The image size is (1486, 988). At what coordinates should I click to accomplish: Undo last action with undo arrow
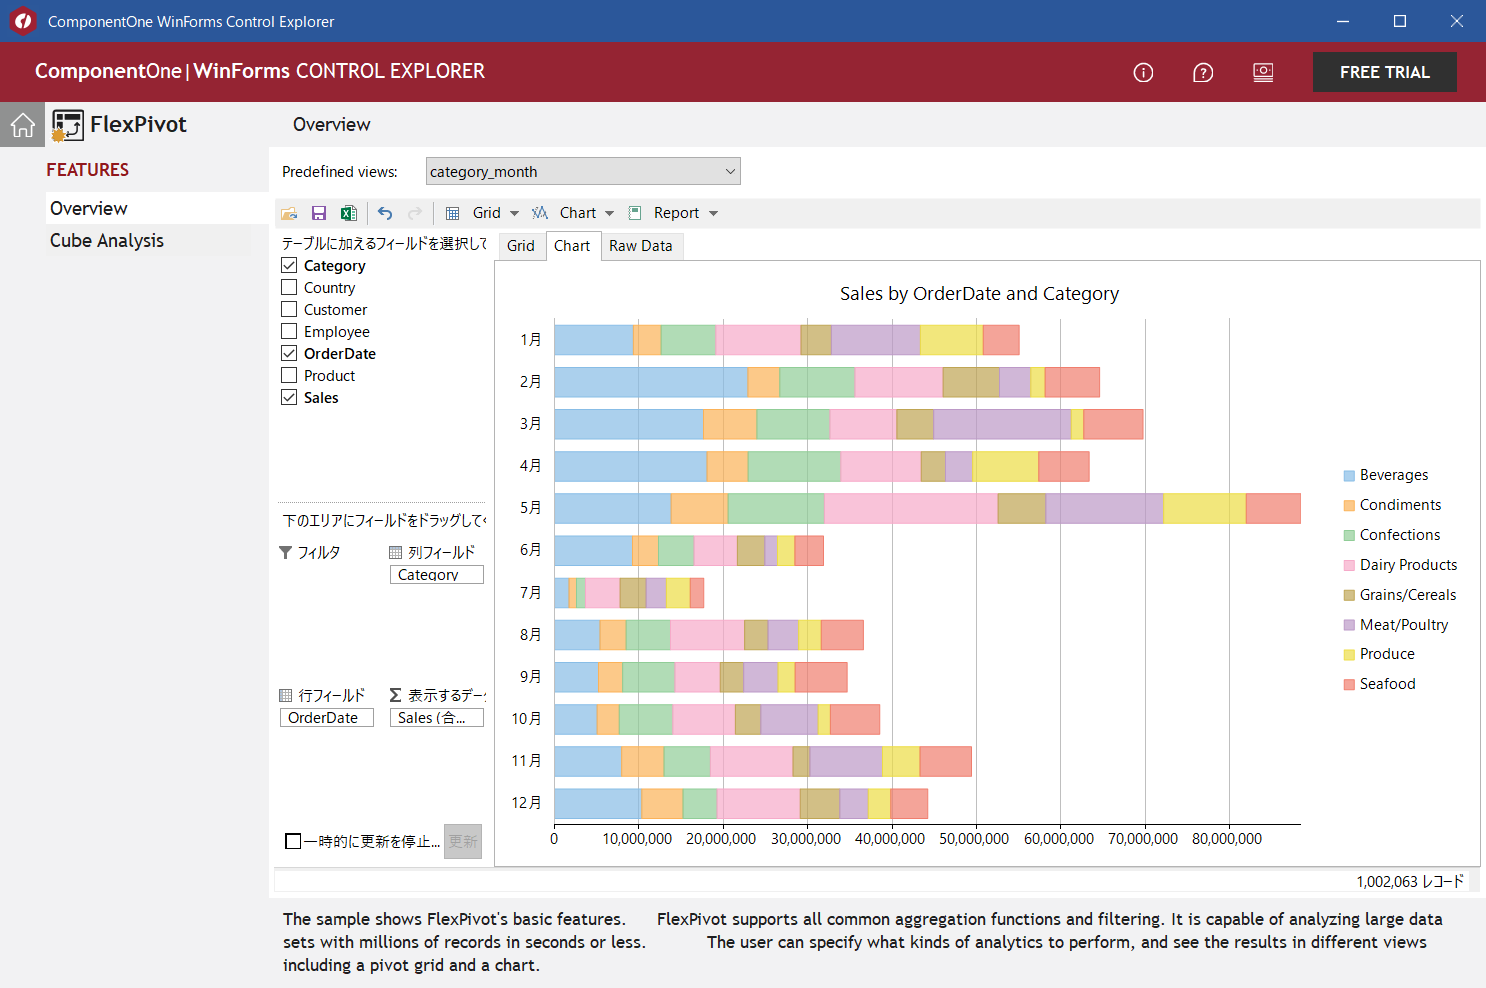click(385, 213)
